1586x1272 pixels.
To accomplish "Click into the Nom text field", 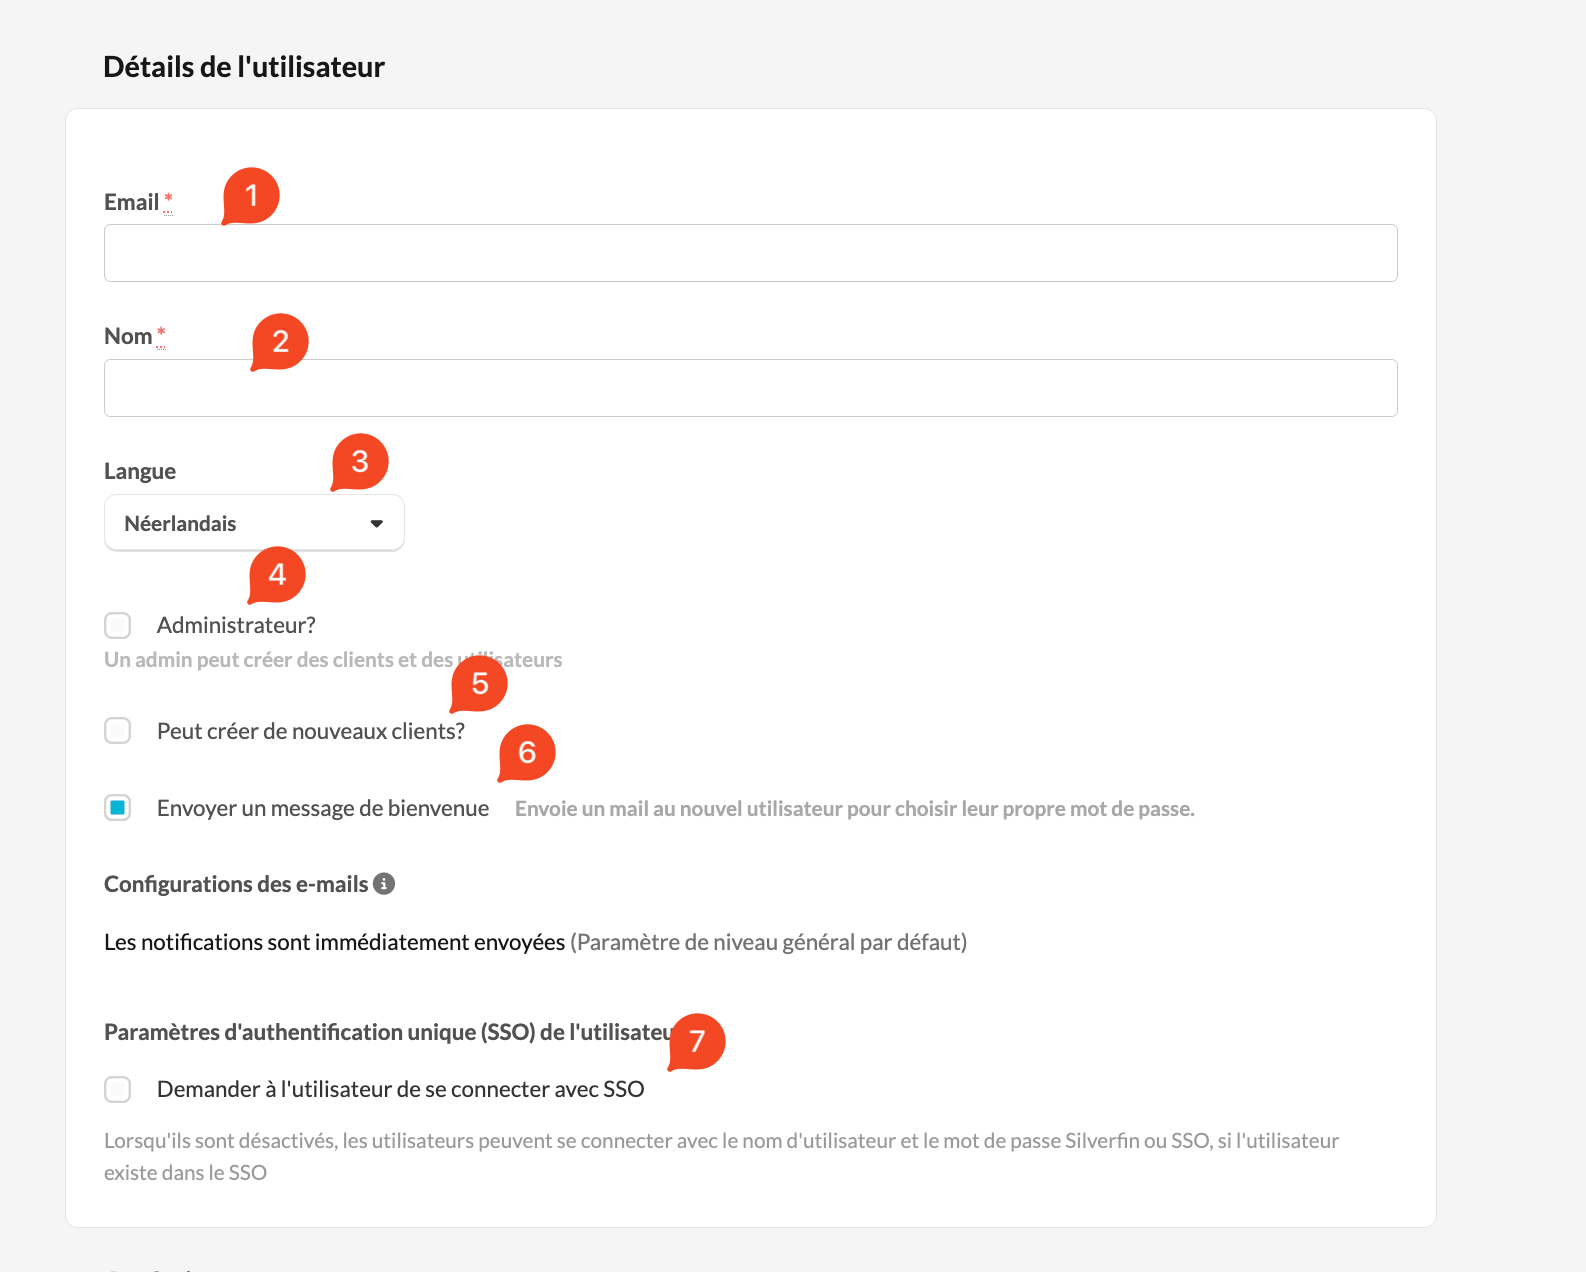I will pyautogui.click(x=750, y=388).
